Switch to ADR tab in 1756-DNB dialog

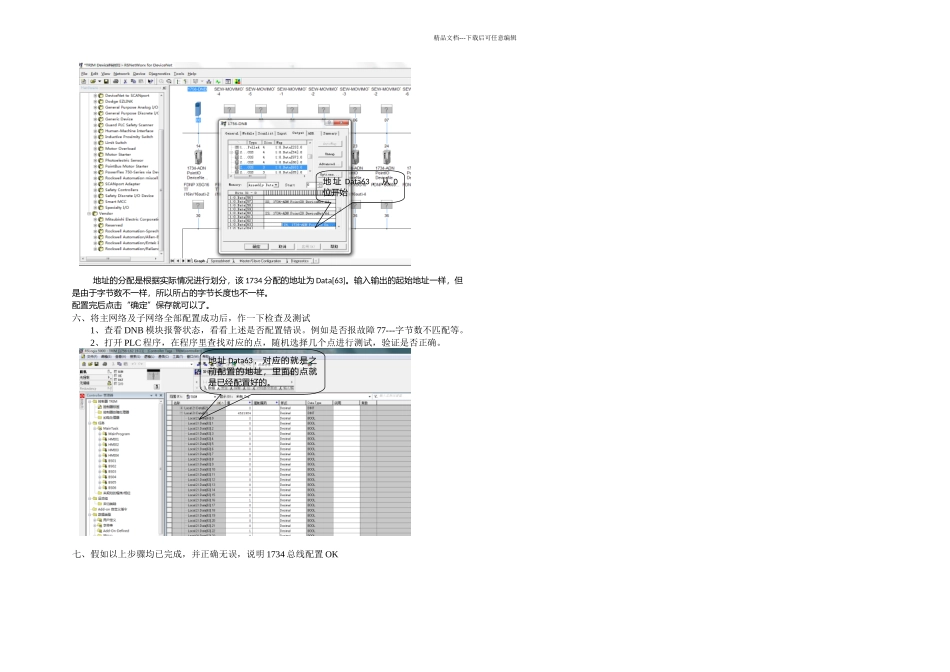click(311, 133)
